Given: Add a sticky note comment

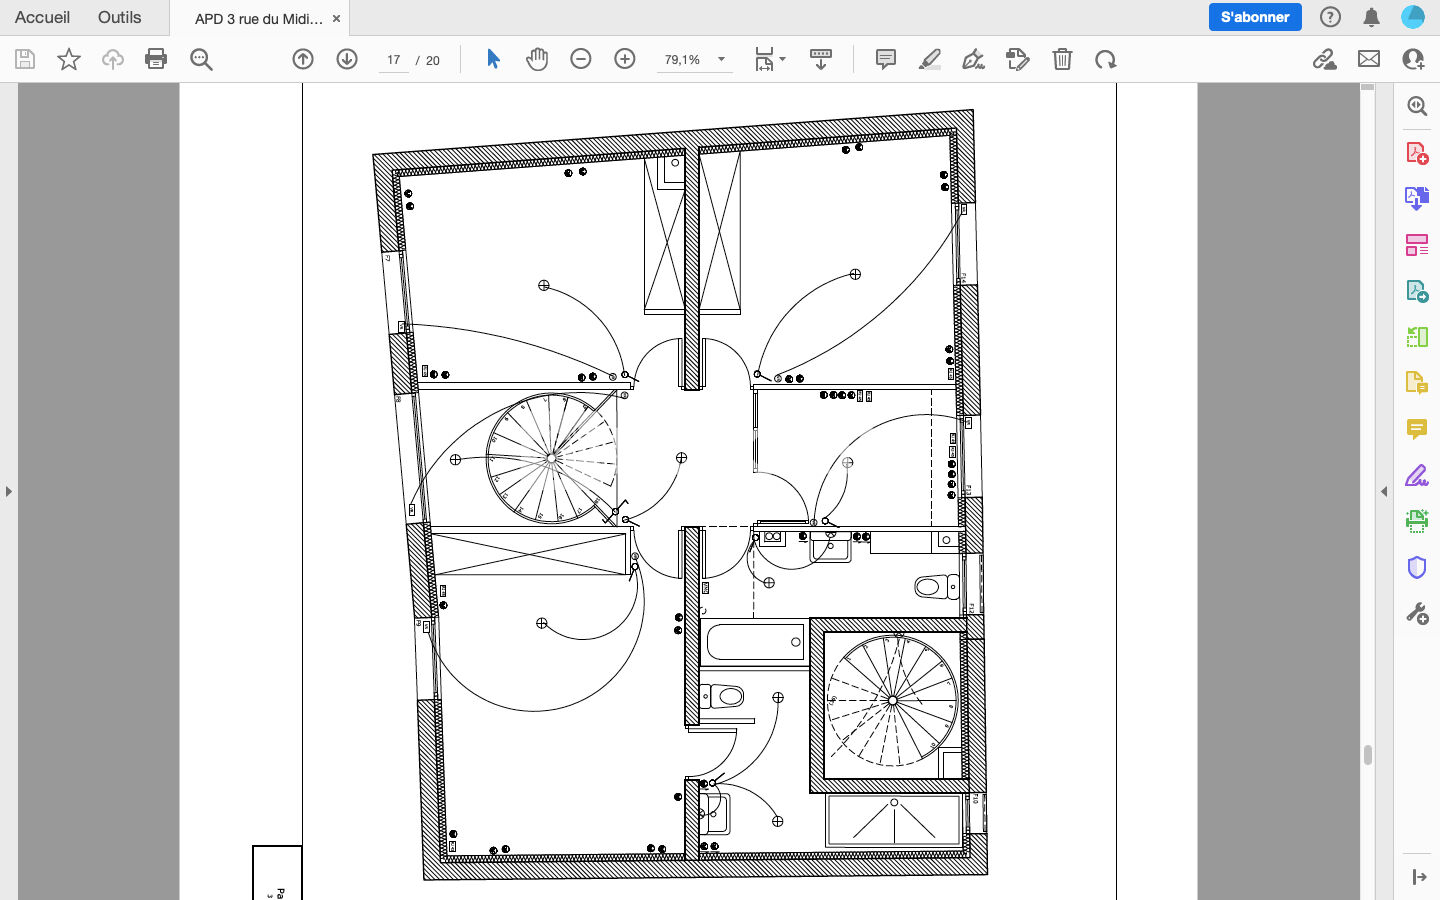Looking at the screenshot, I should coord(886,59).
